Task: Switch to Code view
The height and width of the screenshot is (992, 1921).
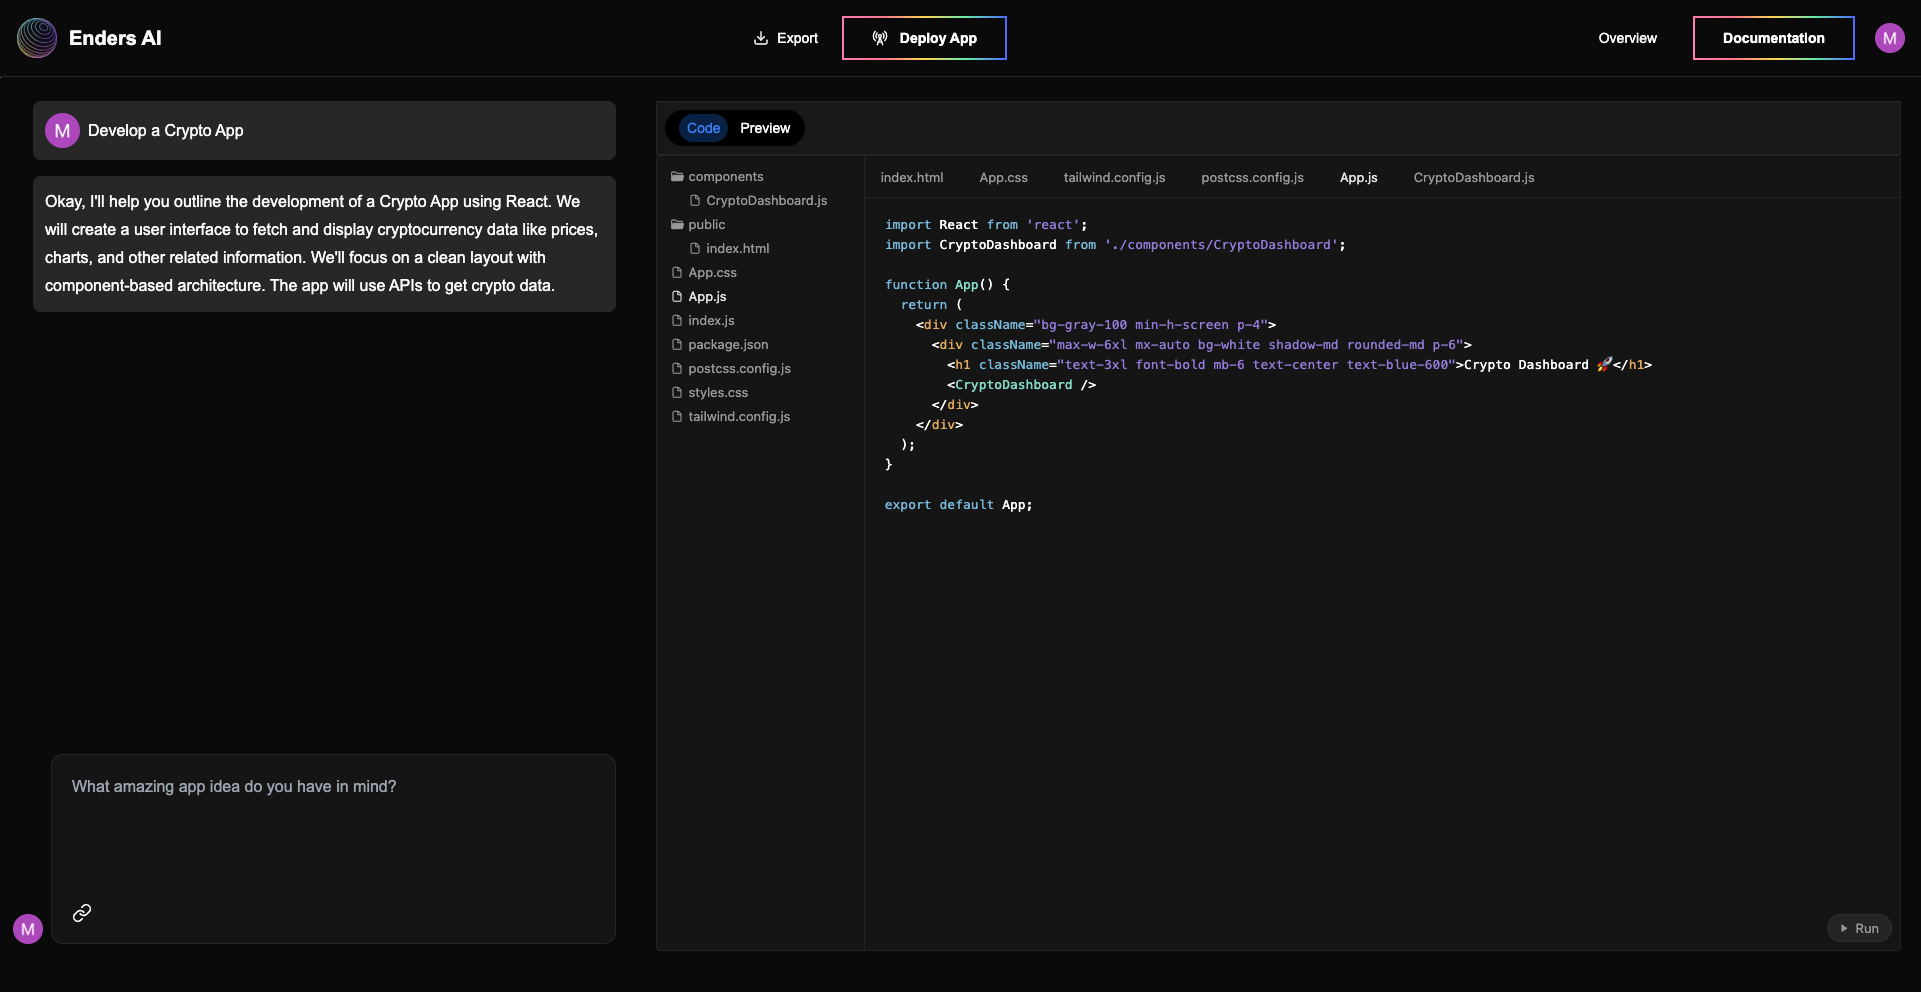Action: (x=703, y=128)
